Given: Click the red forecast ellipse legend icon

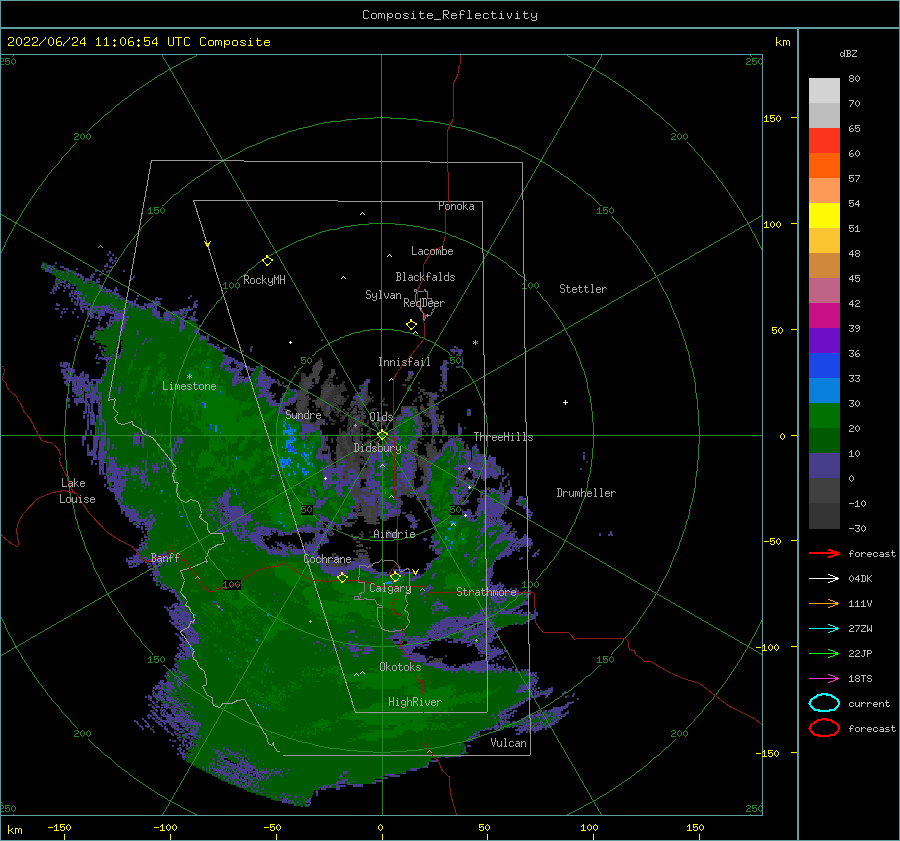Looking at the screenshot, I should click(x=824, y=728).
